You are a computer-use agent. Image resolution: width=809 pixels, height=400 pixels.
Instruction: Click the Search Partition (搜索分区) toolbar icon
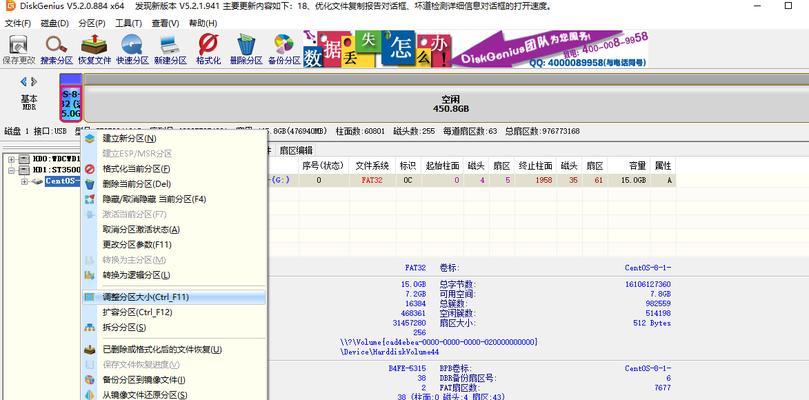57,50
